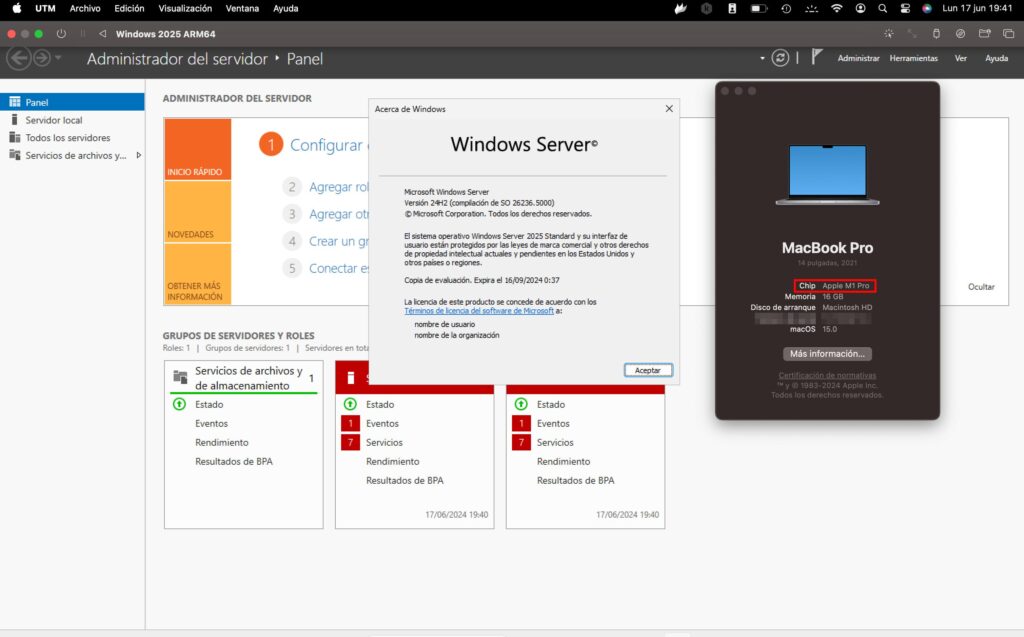Click the UTM restart triangle icon
1024x637 pixels.
[103, 33]
